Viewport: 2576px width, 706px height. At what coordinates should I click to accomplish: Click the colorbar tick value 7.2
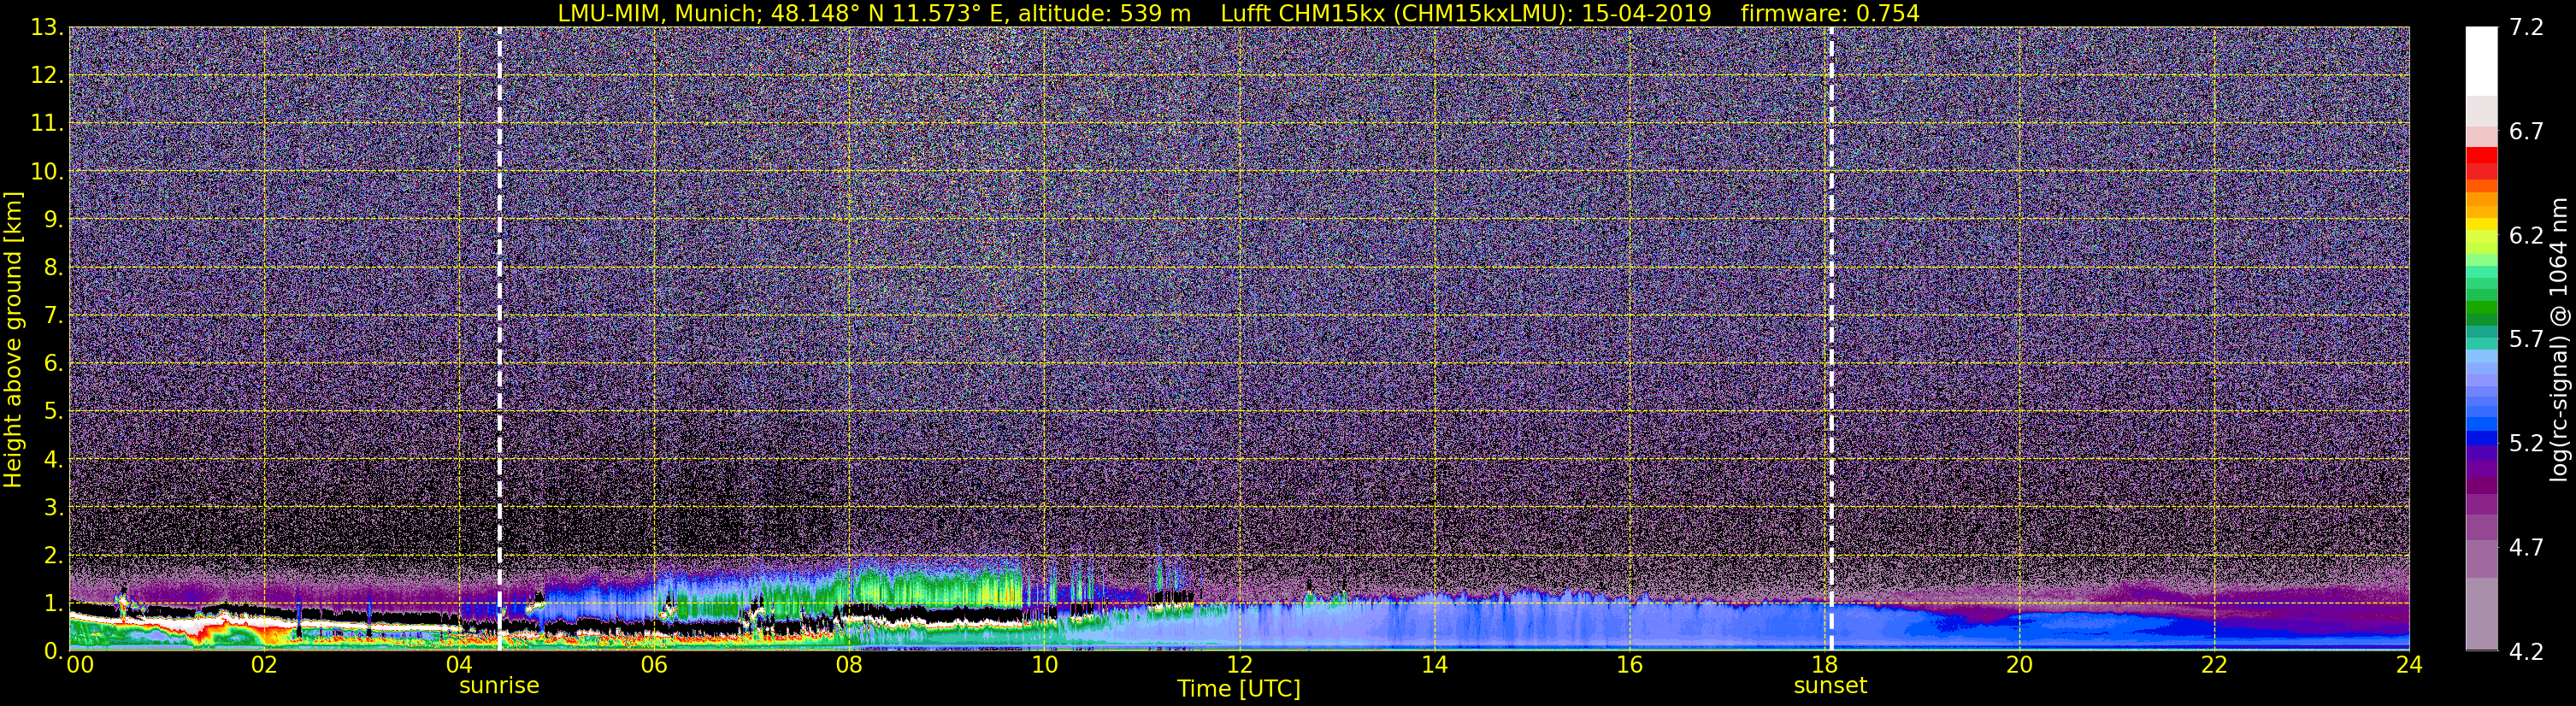click(x=2526, y=28)
